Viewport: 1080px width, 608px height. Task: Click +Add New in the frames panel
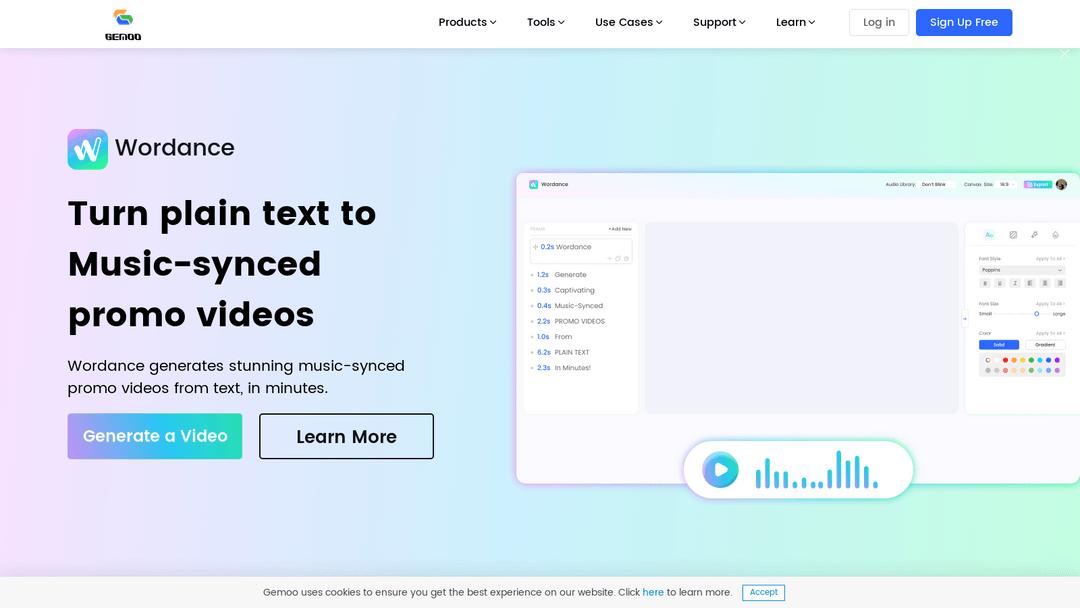[x=620, y=229]
